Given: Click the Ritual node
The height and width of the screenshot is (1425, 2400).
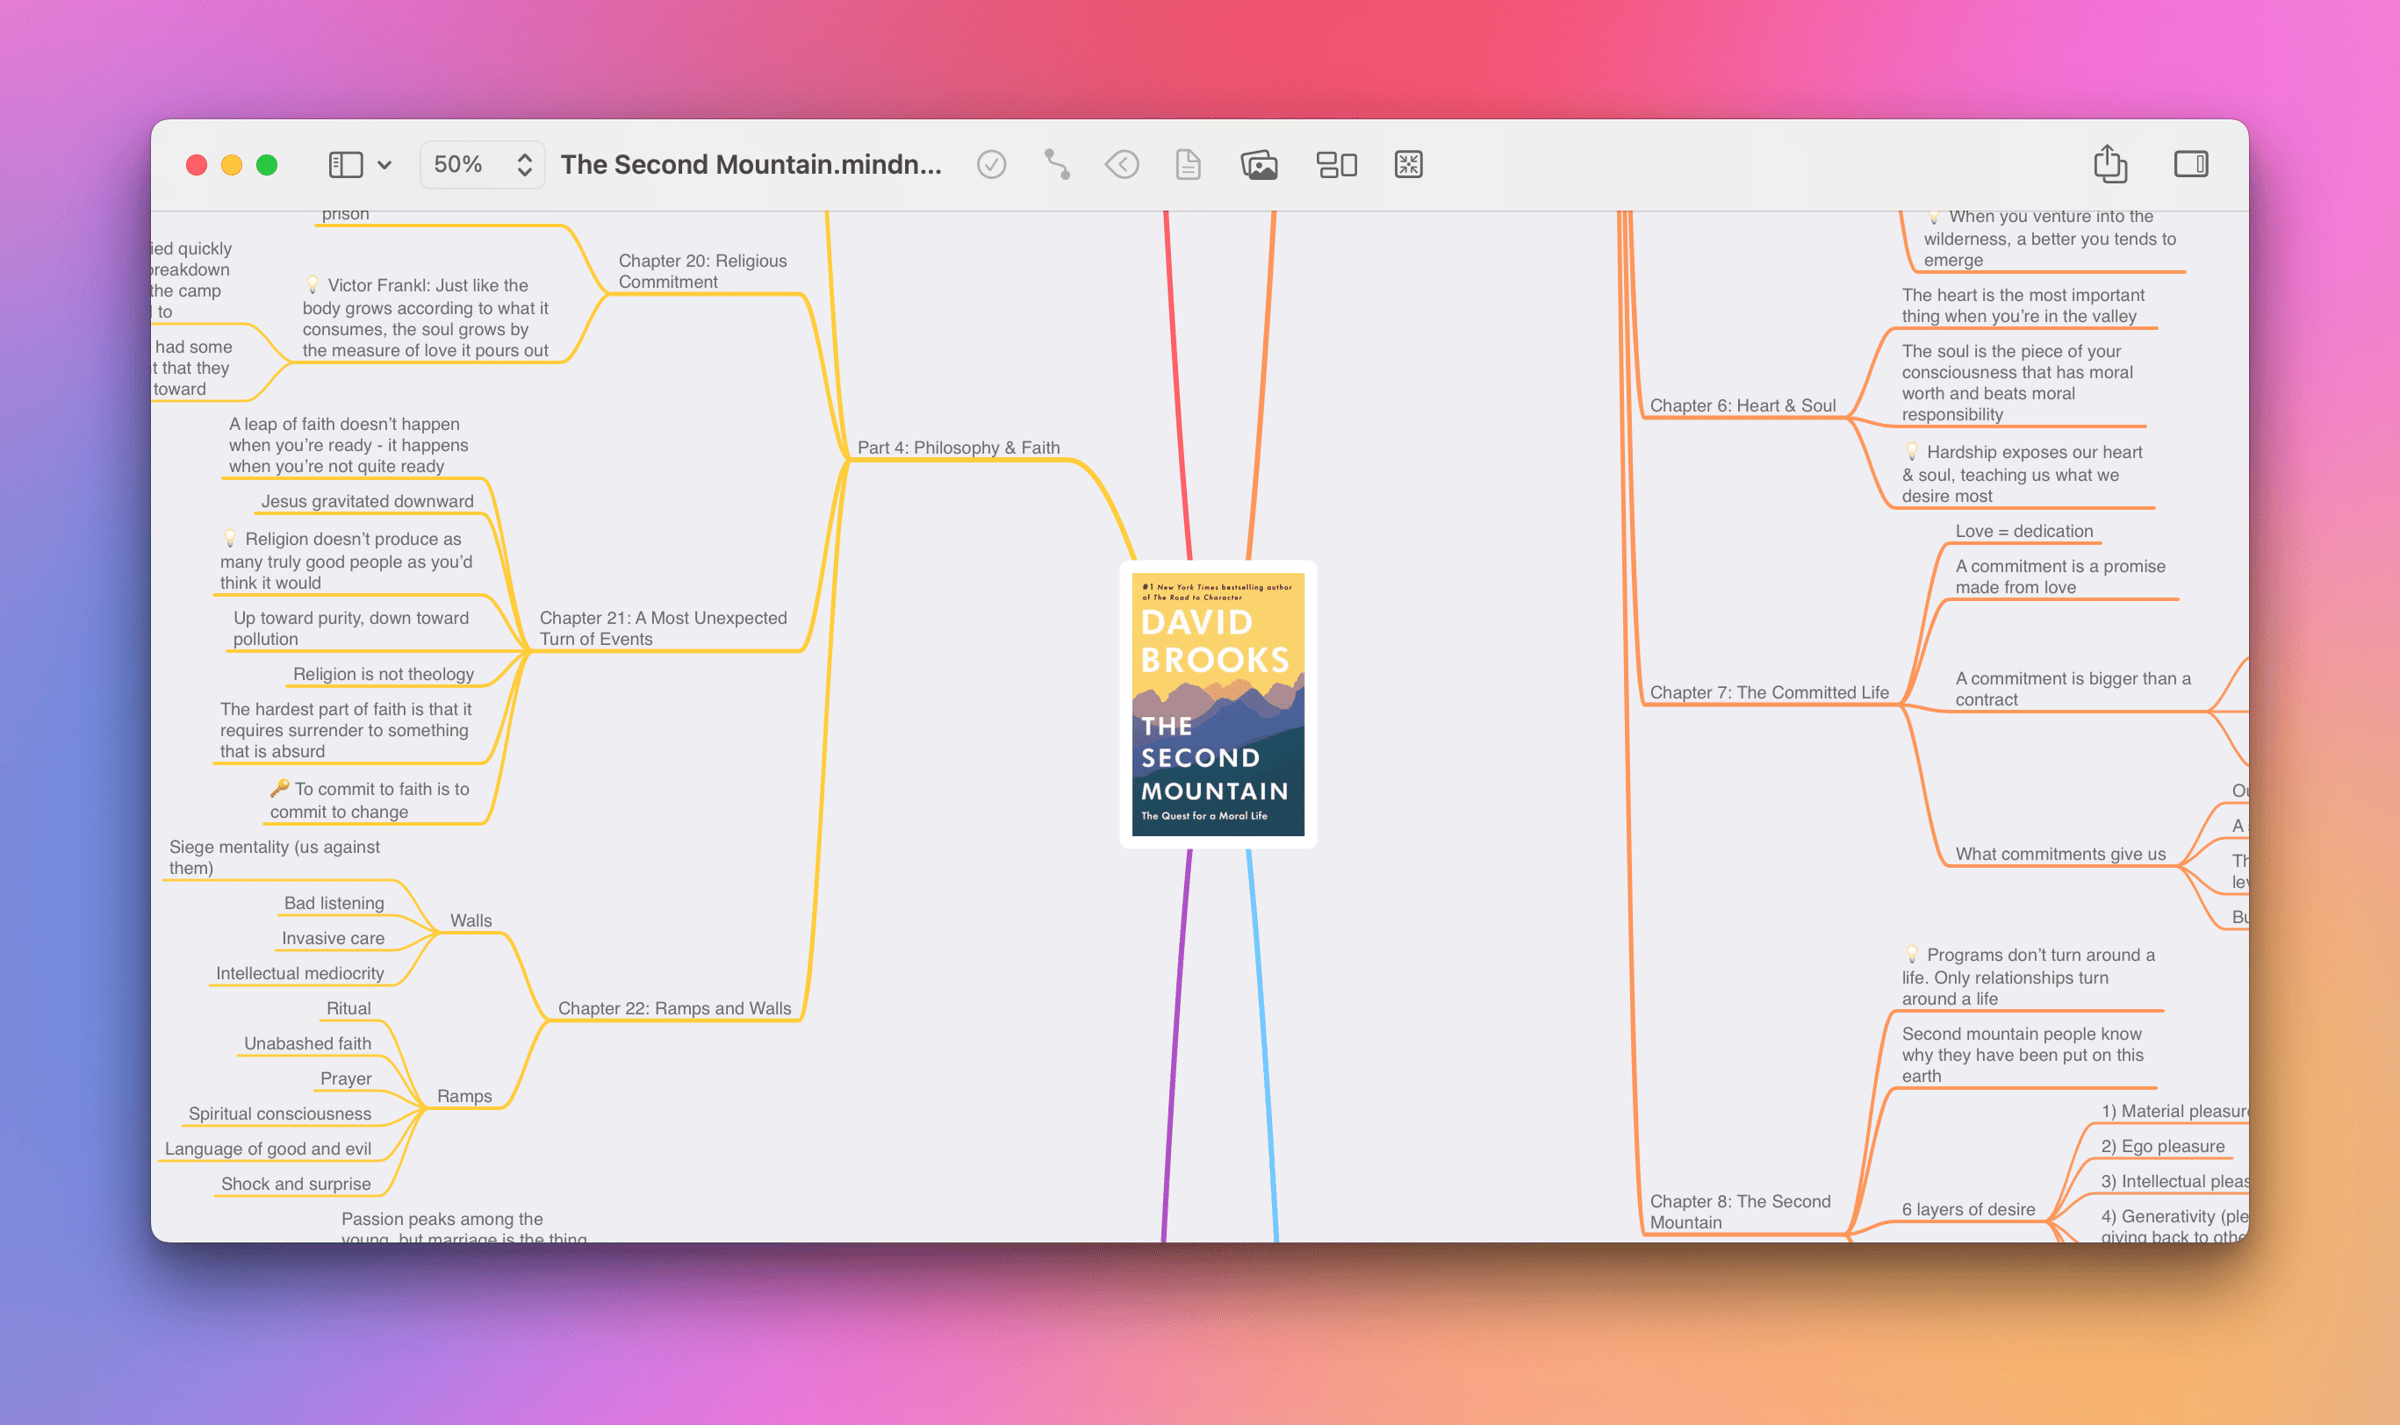Looking at the screenshot, I should 348,1008.
